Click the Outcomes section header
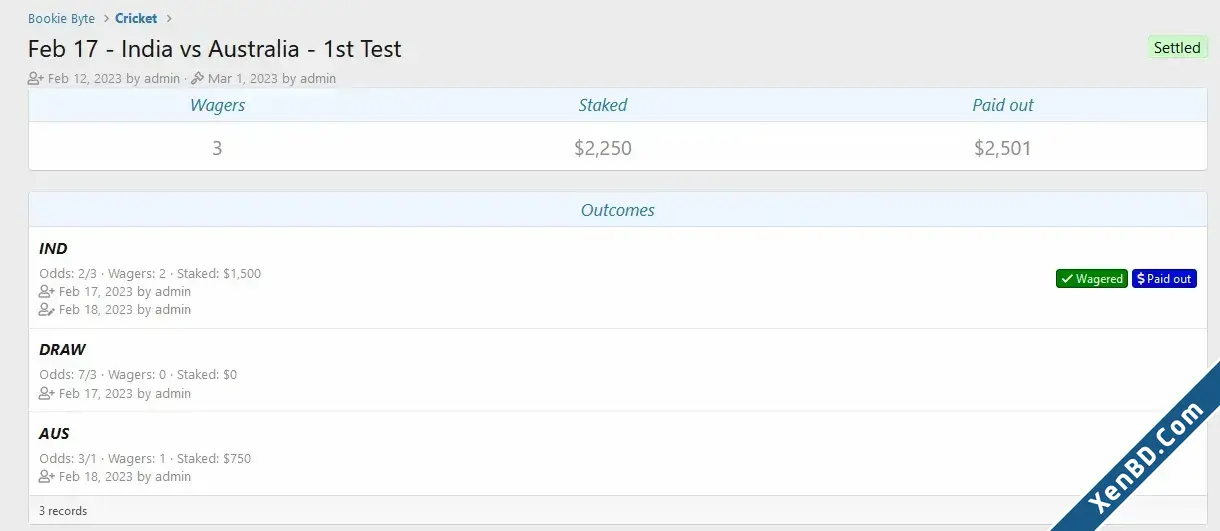 pyautogui.click(x=618, y=210)
